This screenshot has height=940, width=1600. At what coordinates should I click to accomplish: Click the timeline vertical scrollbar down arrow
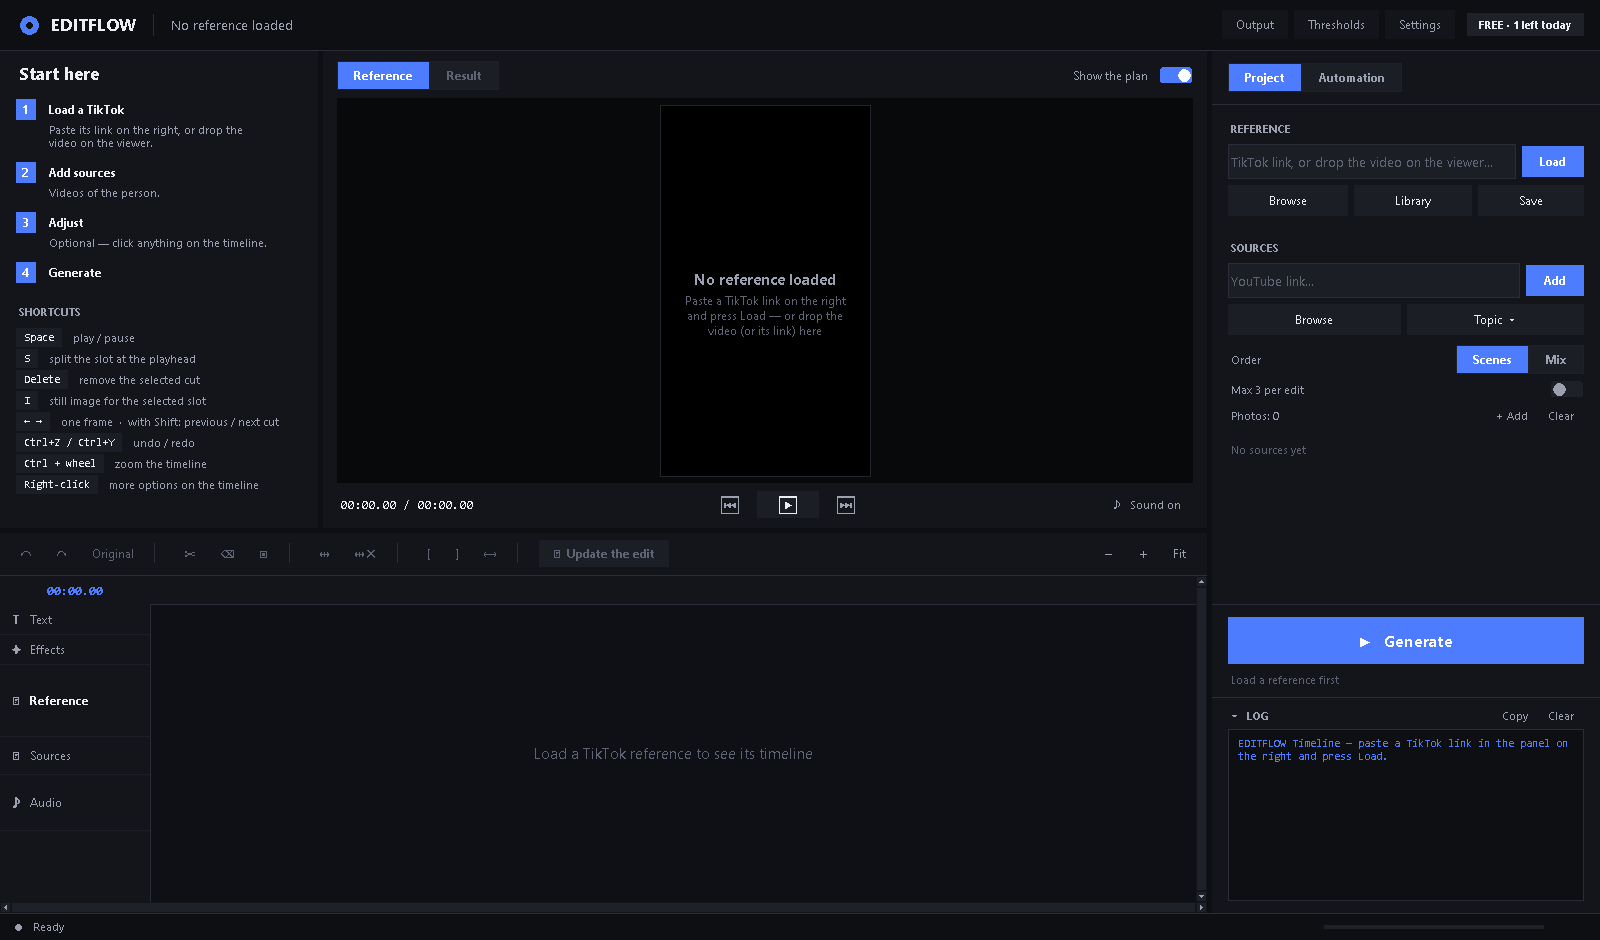[1201, 896]
